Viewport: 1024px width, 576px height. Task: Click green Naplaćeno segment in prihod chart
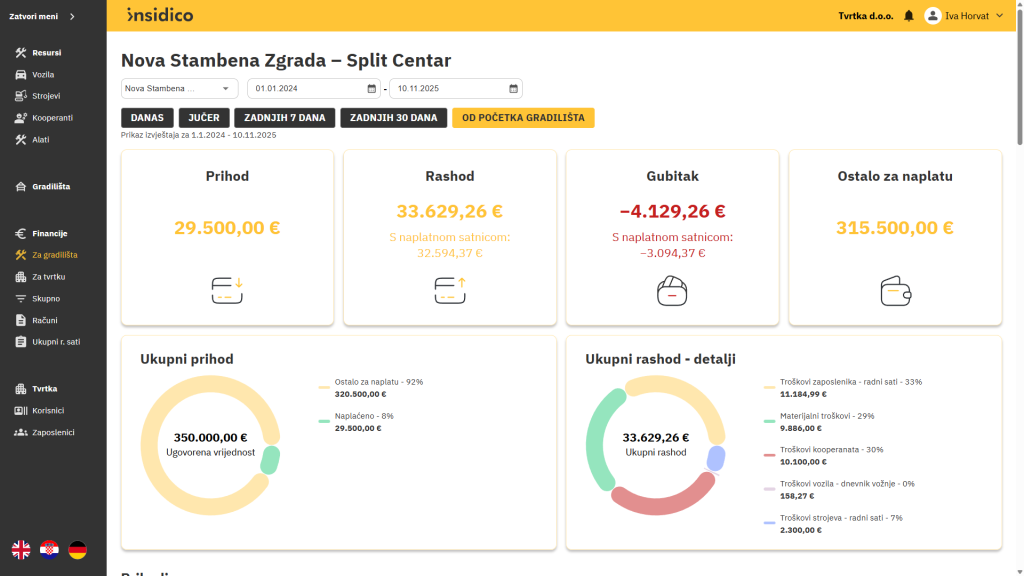pyautogui.click(x=270, y=460)
